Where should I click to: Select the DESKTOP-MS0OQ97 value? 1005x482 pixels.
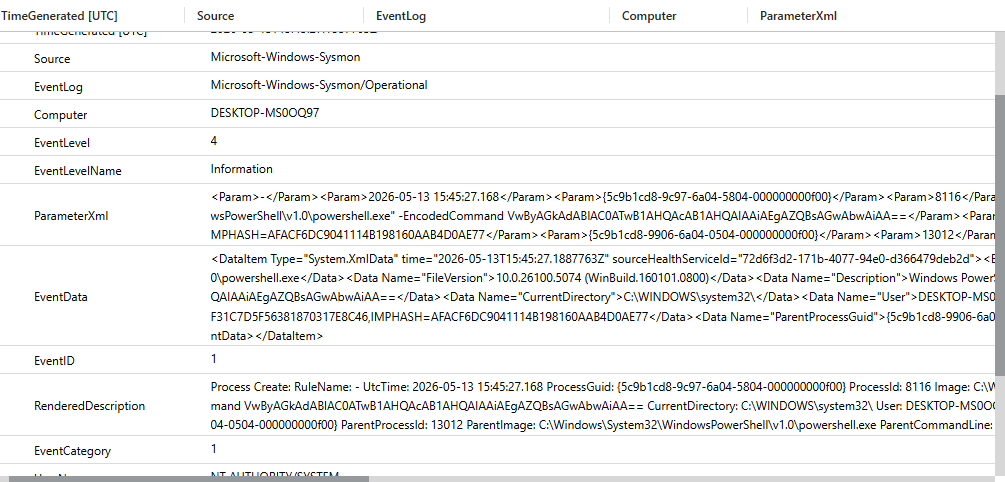(265, 113)
